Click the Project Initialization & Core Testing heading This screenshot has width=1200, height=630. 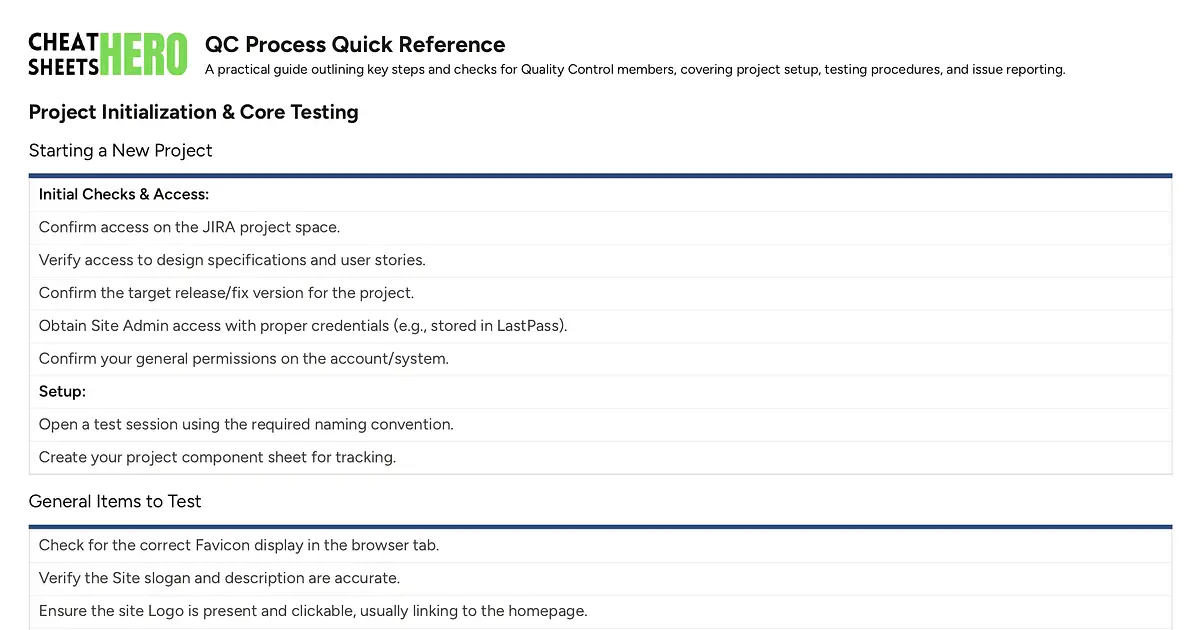click(194, 112)
